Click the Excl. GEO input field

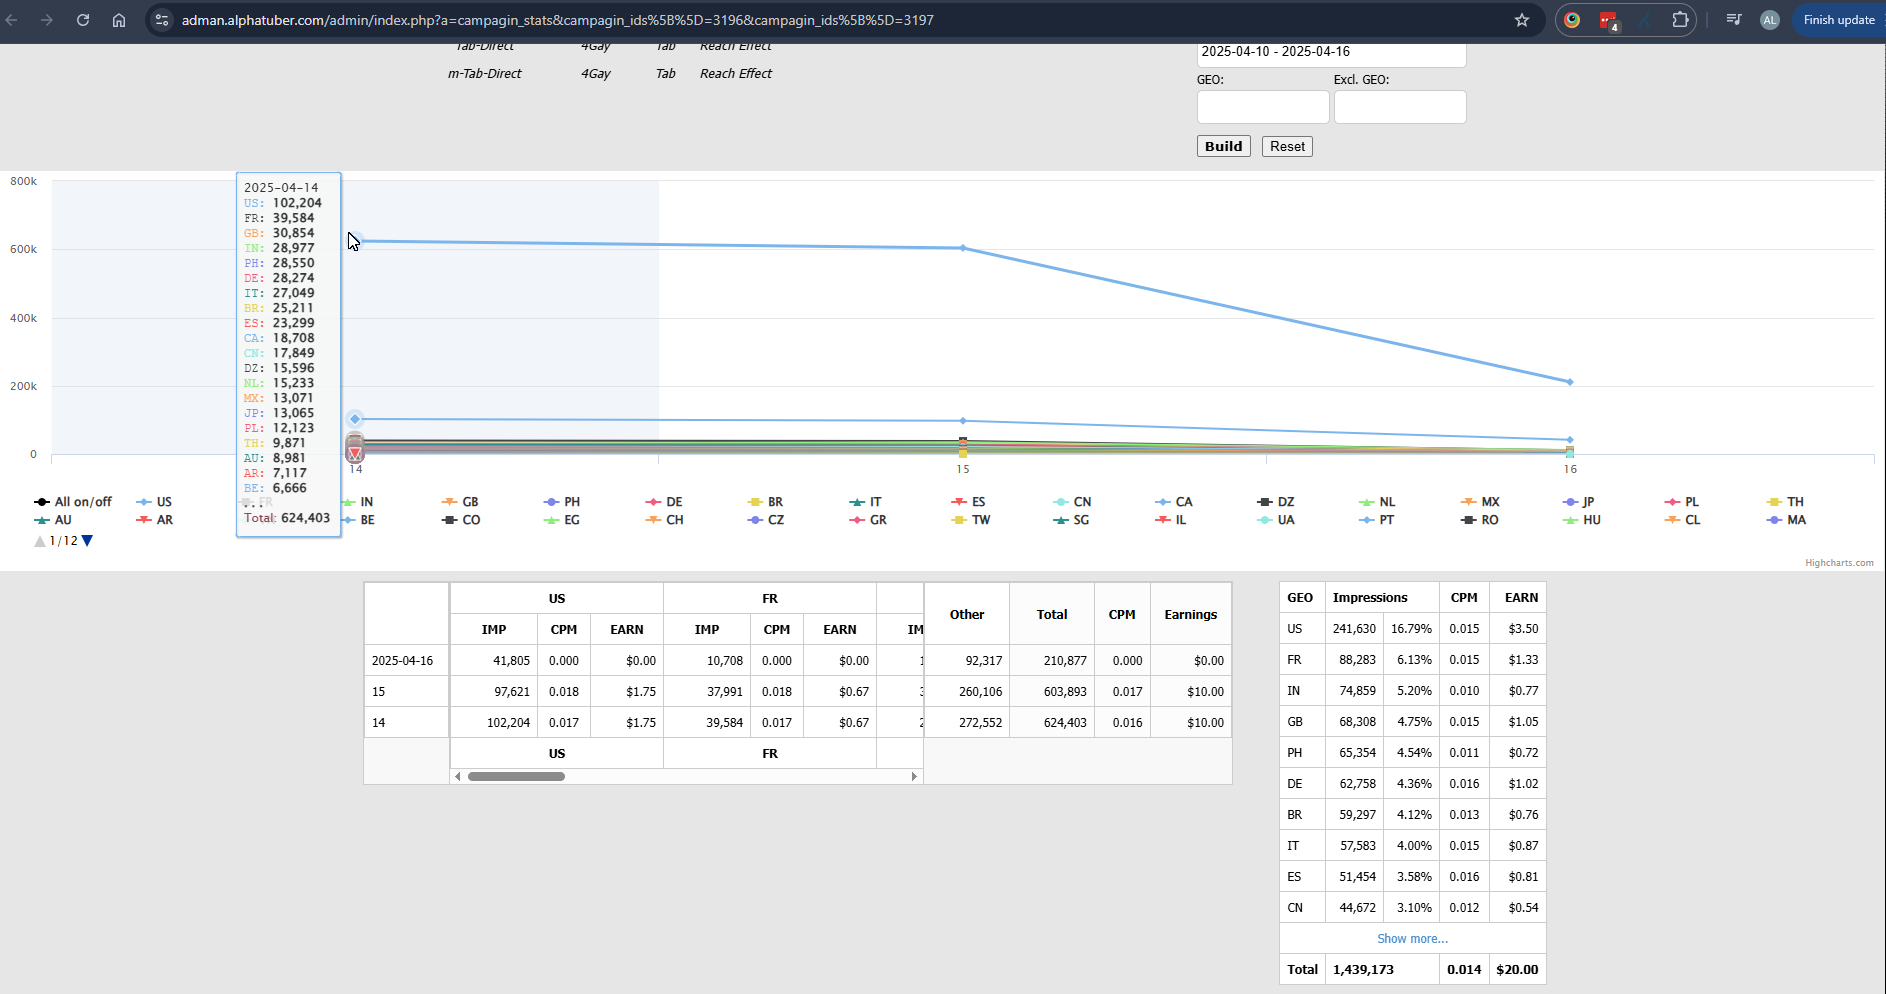(x=1399, y=107)
